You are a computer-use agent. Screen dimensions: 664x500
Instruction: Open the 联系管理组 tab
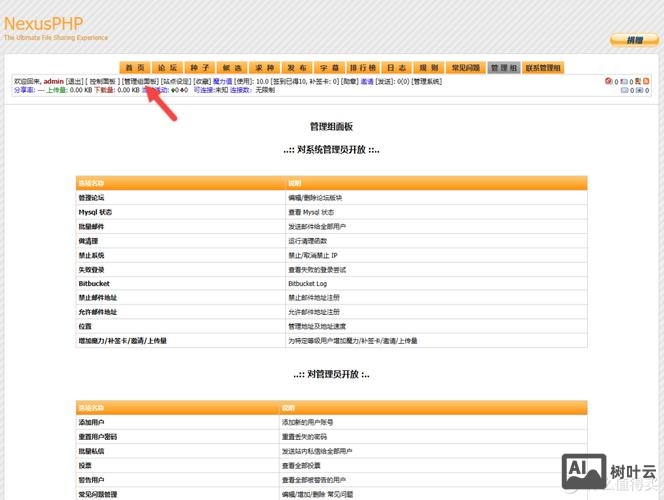pyautogui.click(x=543, y=68)
